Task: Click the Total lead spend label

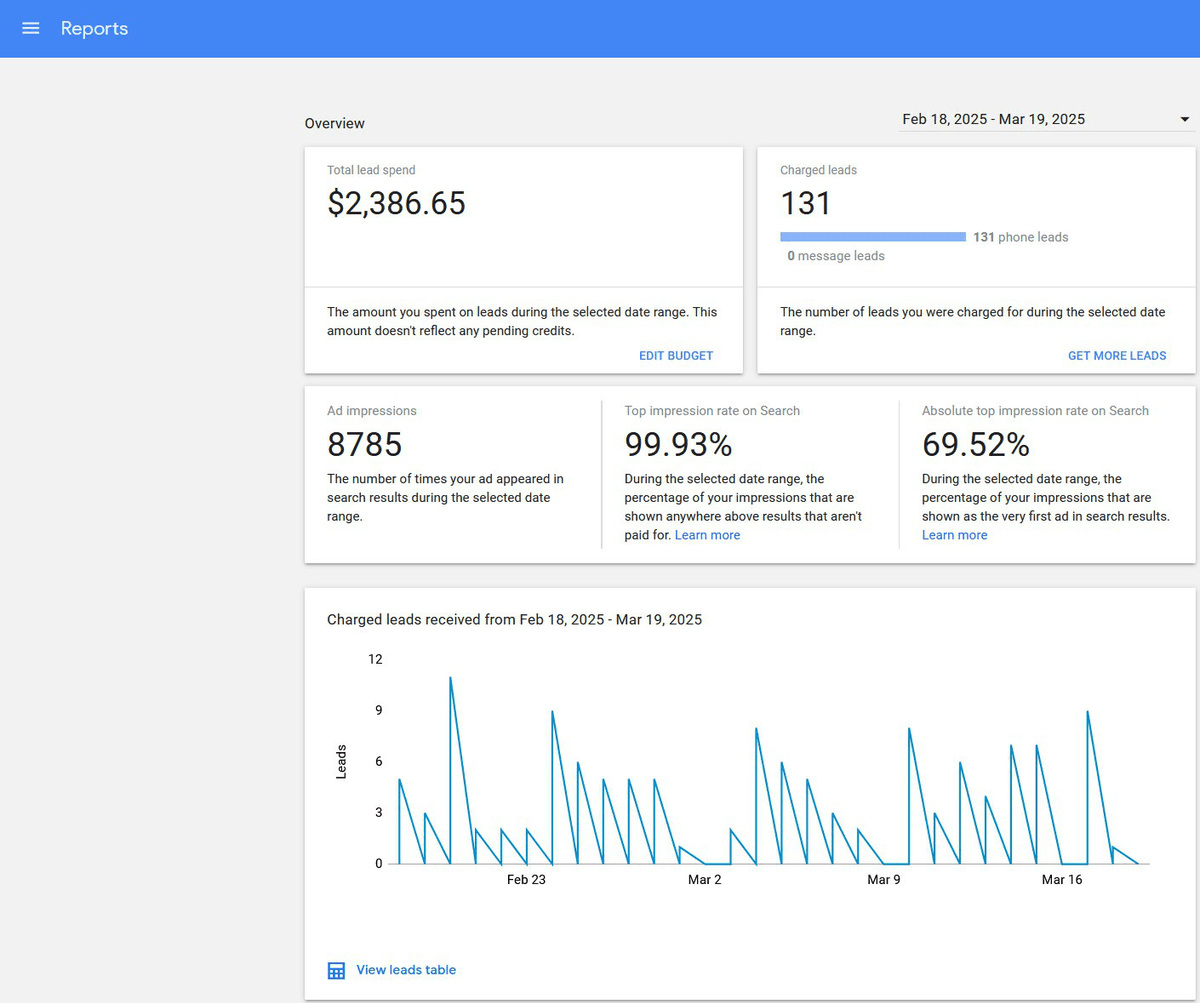Action: pos(371,170)
